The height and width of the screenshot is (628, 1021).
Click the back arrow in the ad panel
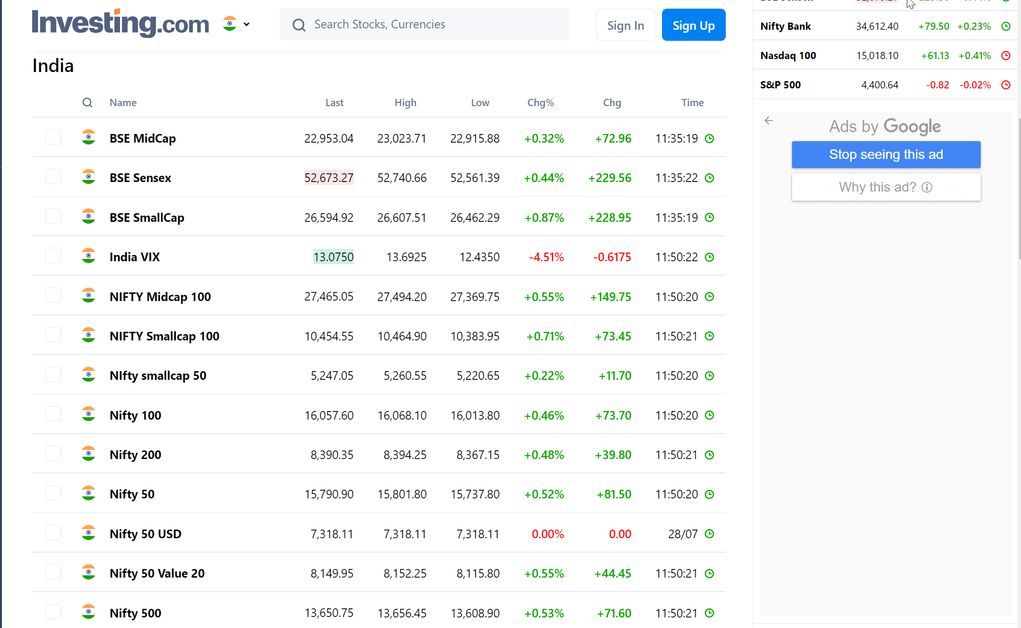click(x=768, y=121)
